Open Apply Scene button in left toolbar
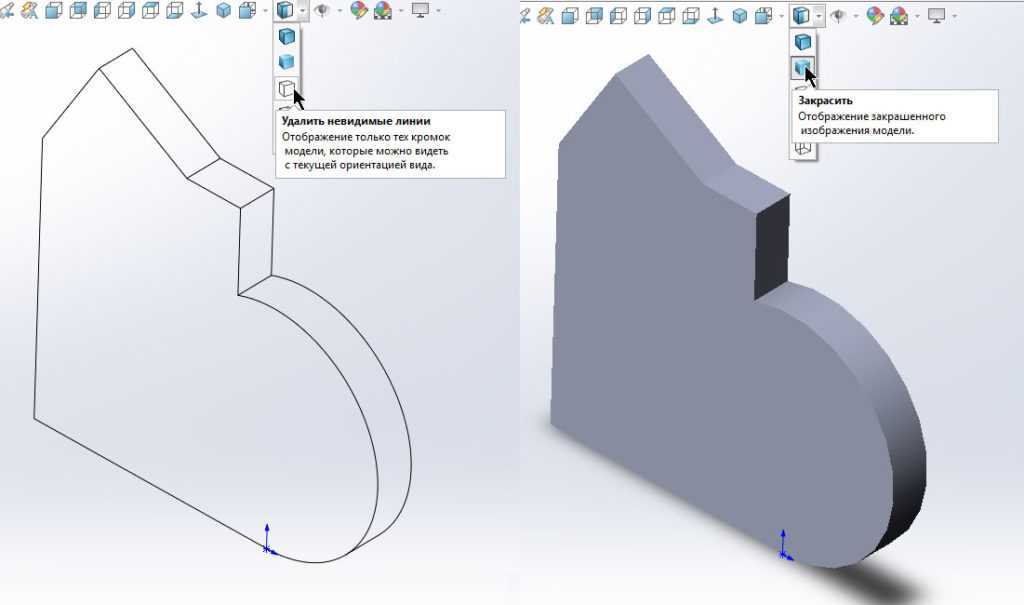 tap(384, 12)
